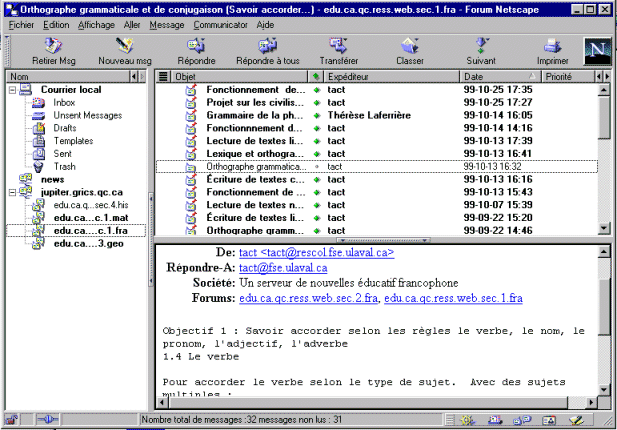Open newsgroup edu.ca...c.1.mat

click(x=91, y=218)
